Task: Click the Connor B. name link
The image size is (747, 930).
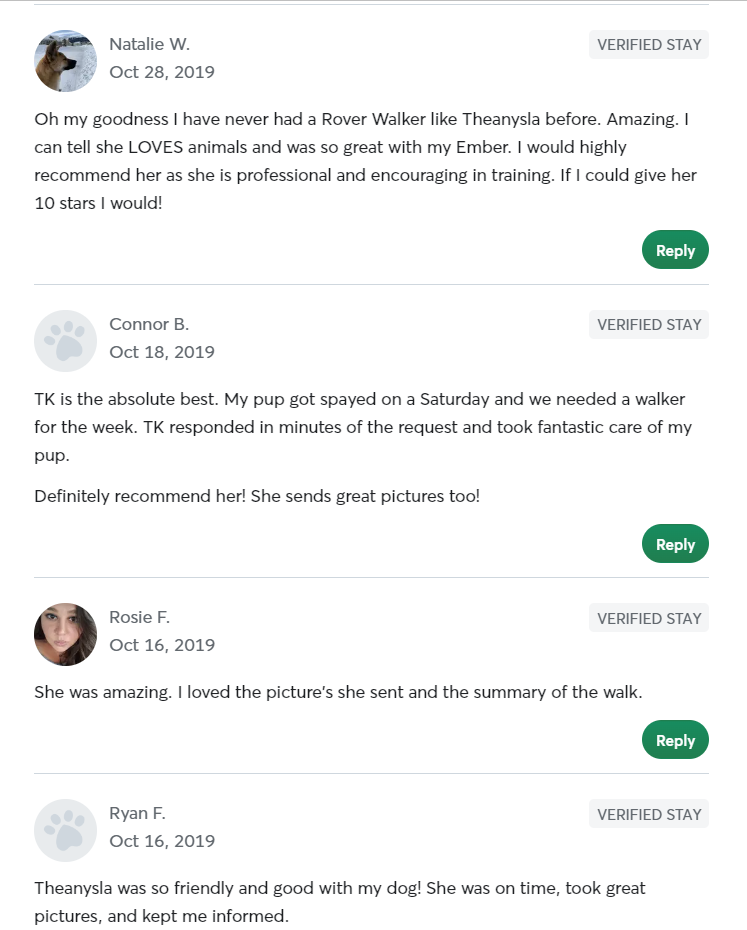Action: [149, 324]
